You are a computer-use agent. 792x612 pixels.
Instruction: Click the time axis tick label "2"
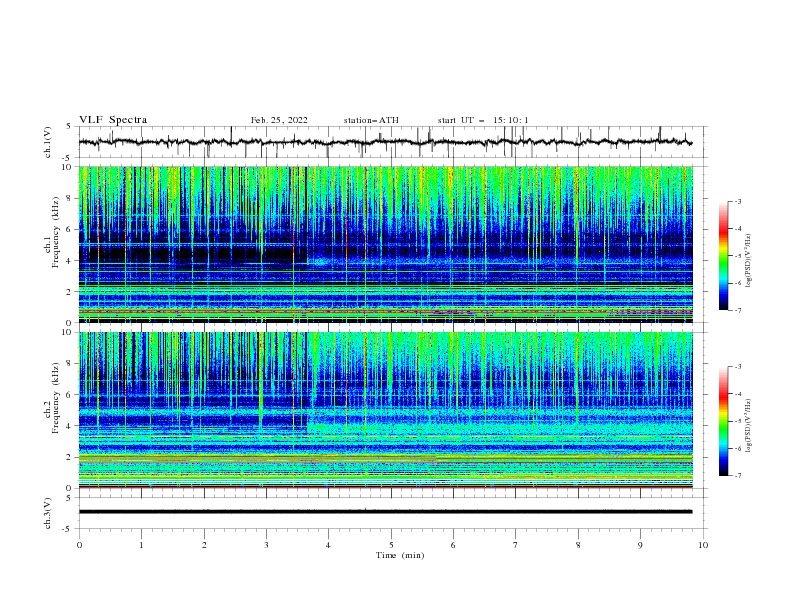(x=204, y=545)
